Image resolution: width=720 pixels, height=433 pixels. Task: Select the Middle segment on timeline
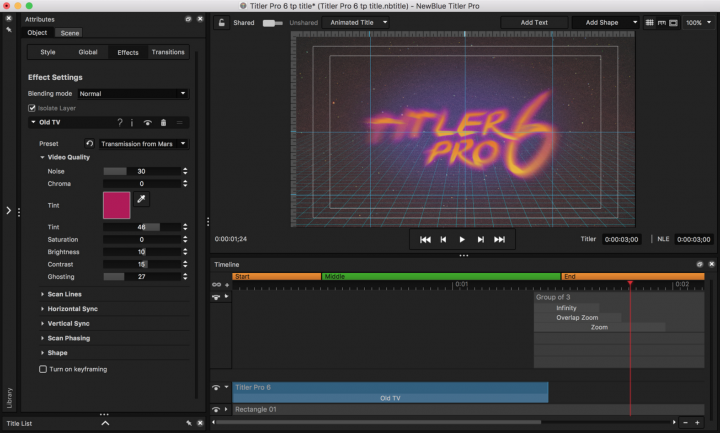[441, 276]
